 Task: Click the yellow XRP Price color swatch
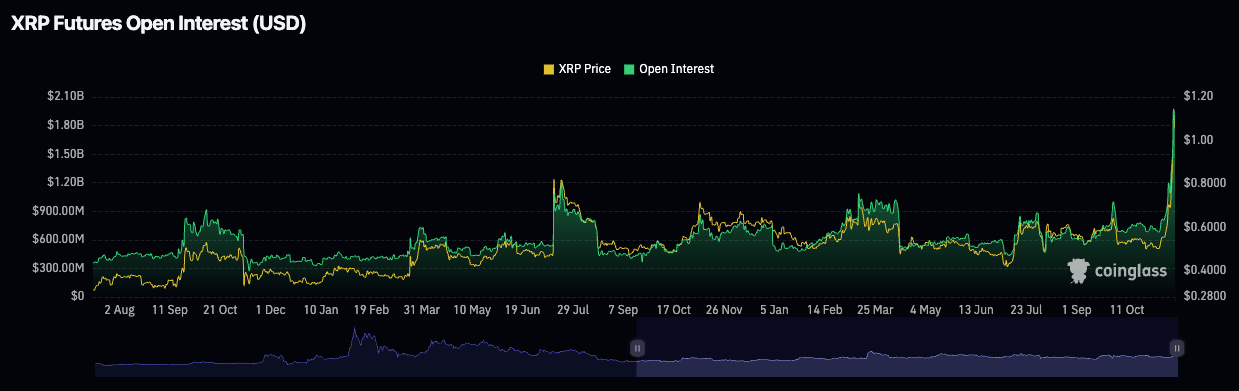pyautogui.click(x=548, y=69)
